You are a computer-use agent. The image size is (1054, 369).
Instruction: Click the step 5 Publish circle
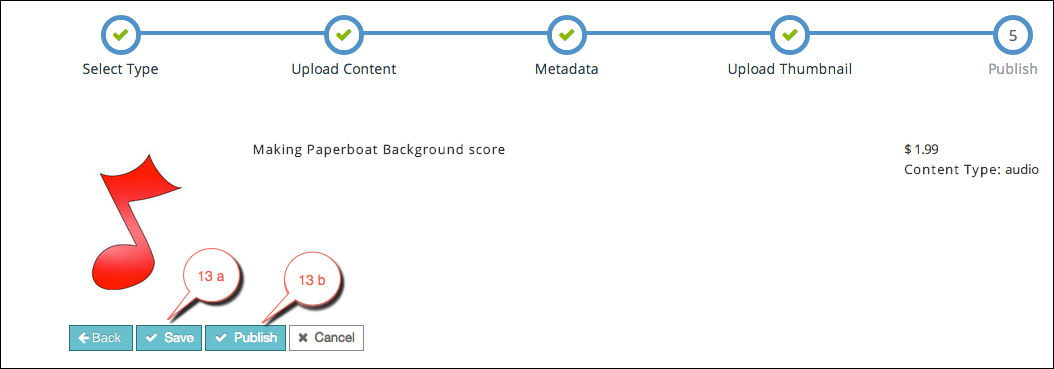click(x=1012, y=34)
